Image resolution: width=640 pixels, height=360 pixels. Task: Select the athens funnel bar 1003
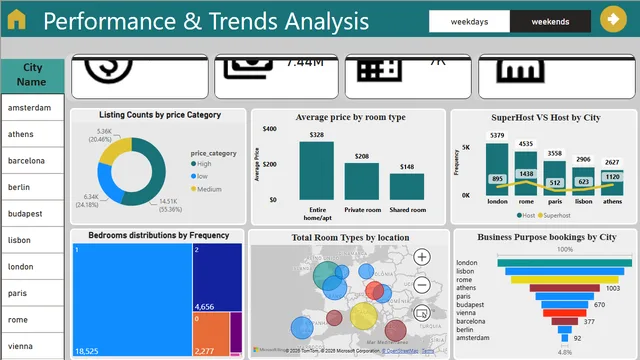564,288
